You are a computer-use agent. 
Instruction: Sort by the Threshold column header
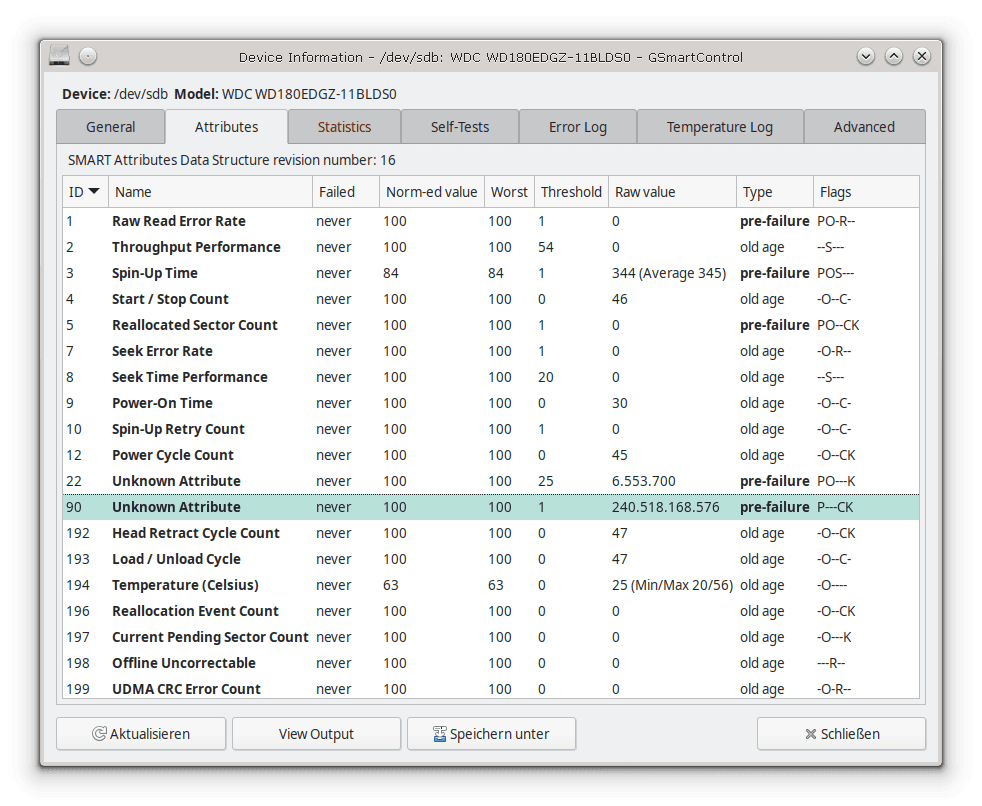point(571,192)
